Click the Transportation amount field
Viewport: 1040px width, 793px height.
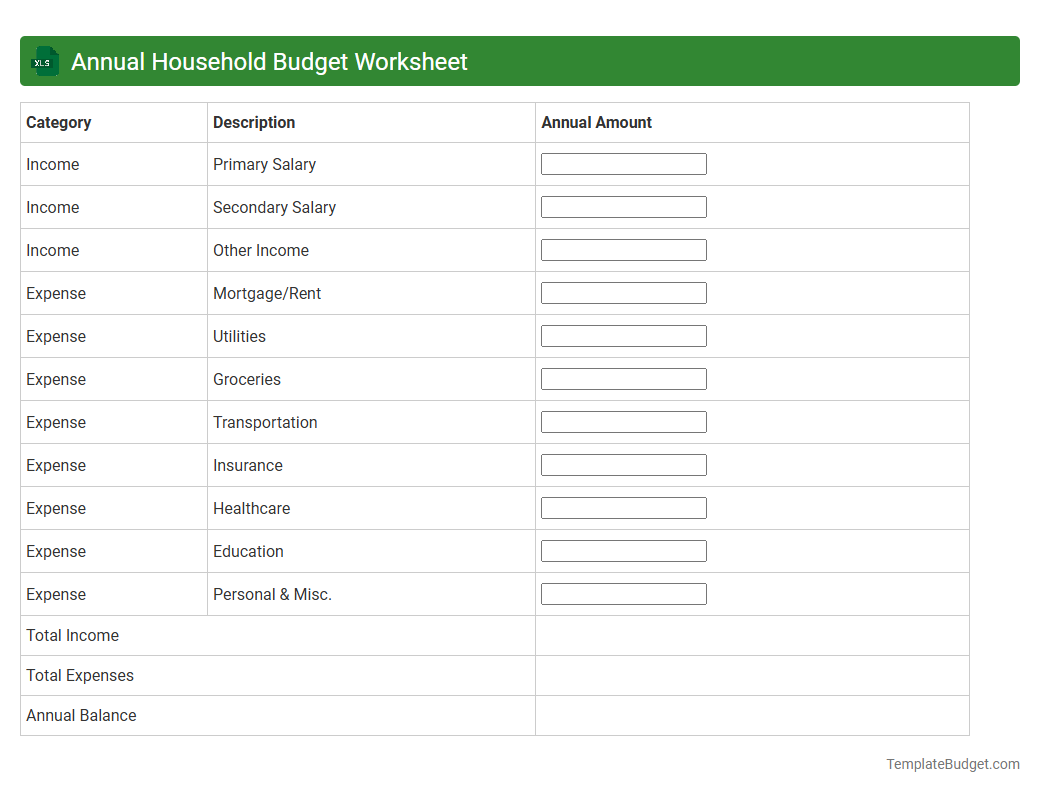tap(623, 421)
